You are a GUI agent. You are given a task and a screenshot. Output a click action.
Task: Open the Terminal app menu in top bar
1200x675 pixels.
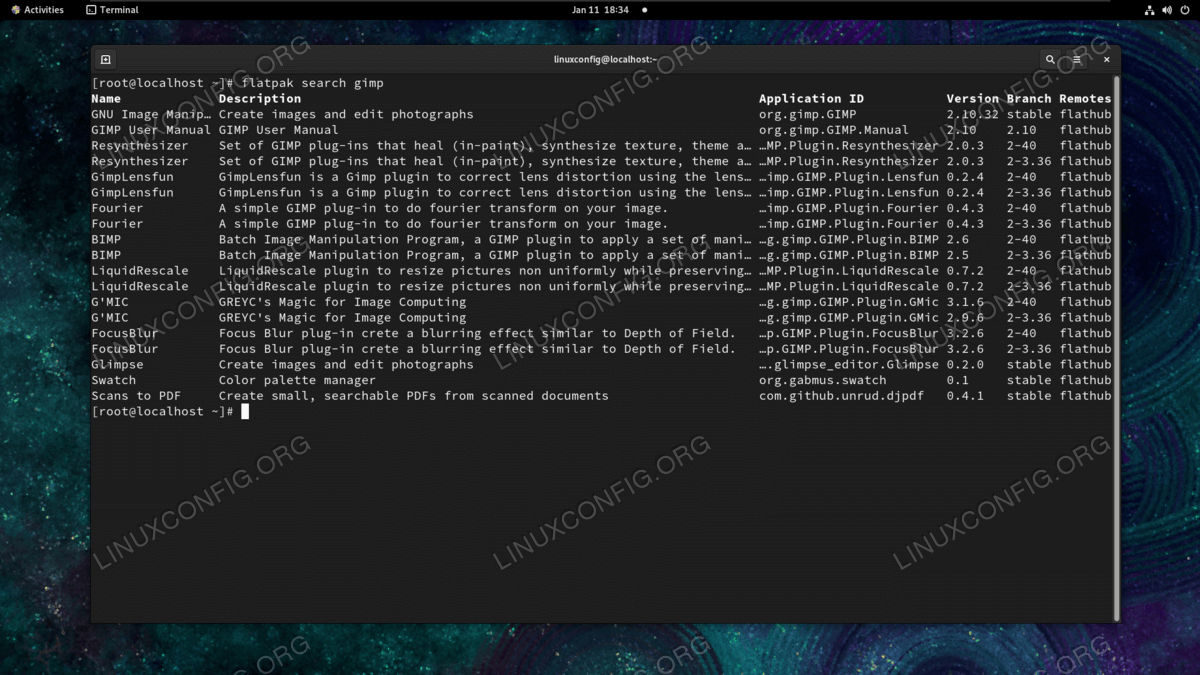tap(112, 10)
